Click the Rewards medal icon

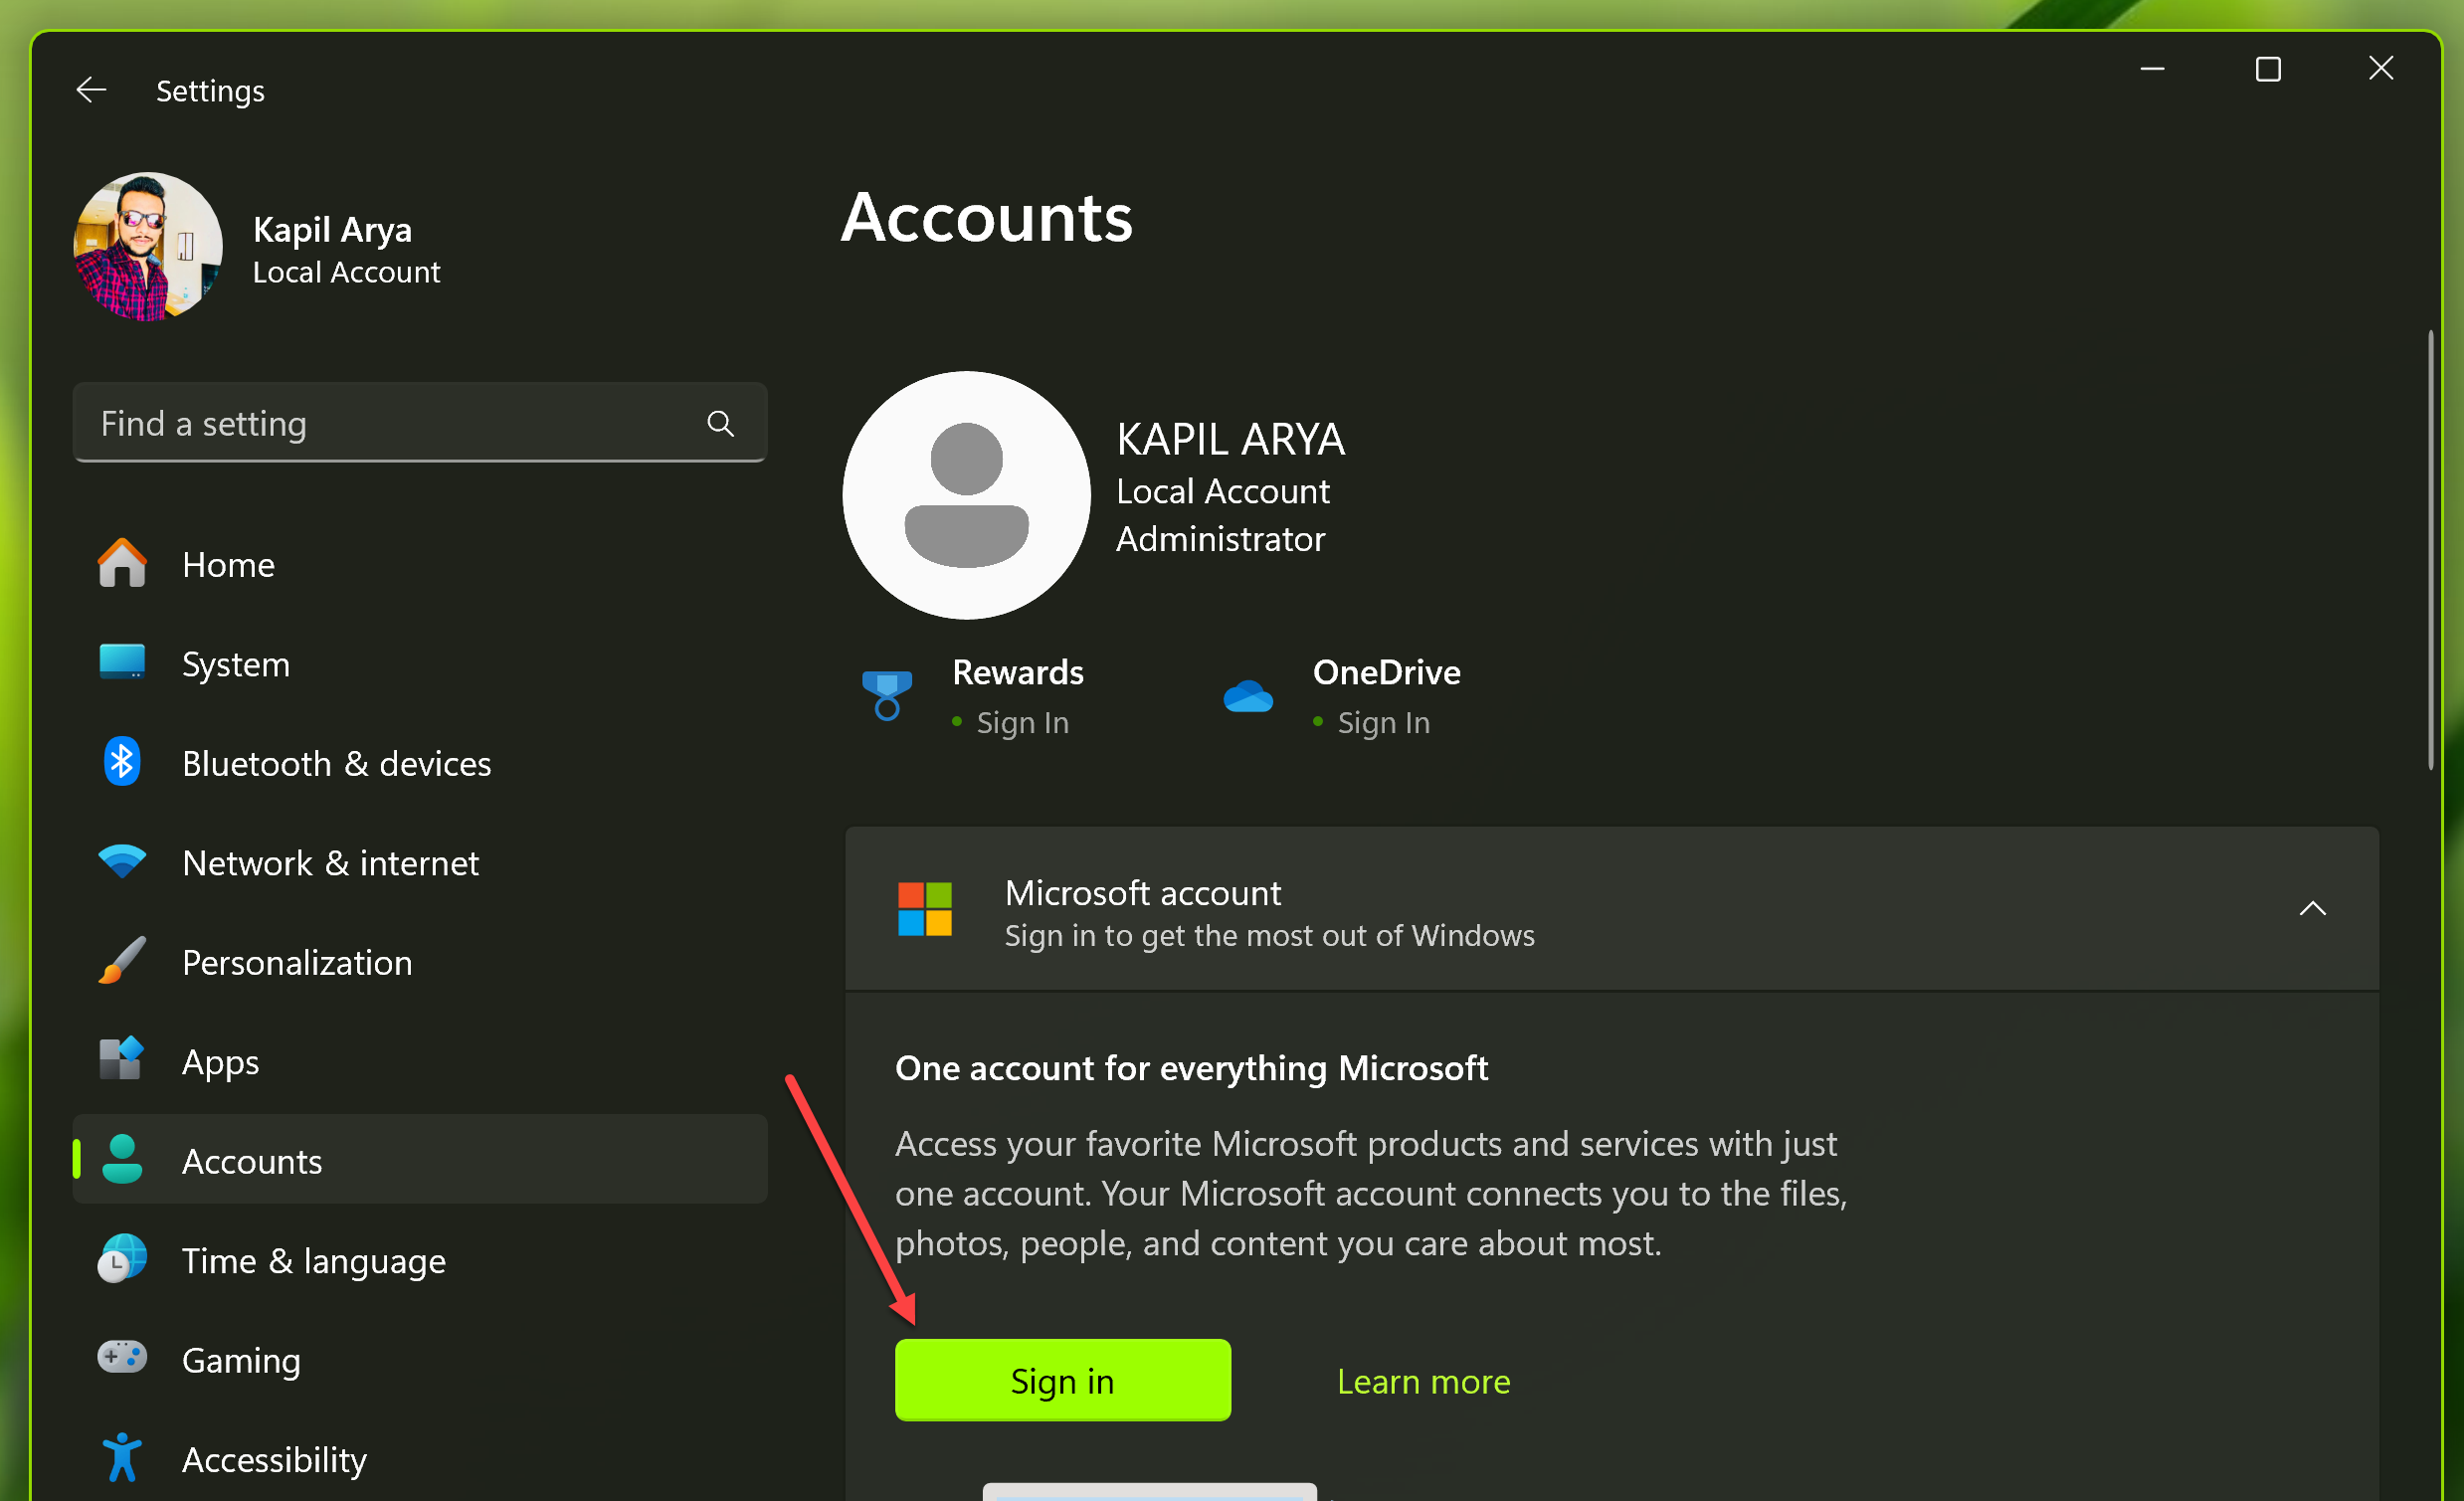(x=886, y=695)
